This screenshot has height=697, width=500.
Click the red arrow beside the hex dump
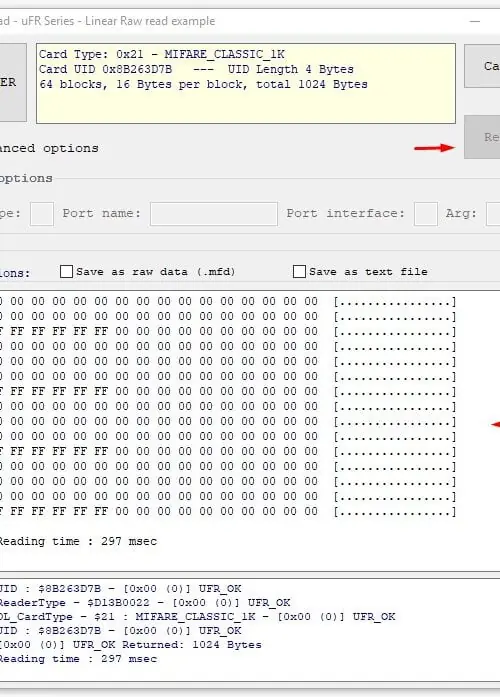[495, 425]
